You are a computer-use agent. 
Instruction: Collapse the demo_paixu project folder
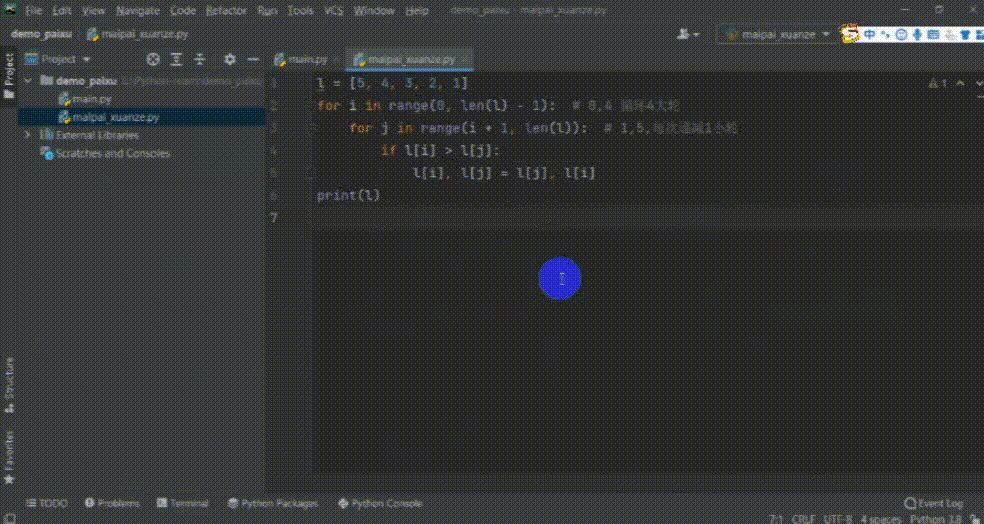click(x=28, y=81)
